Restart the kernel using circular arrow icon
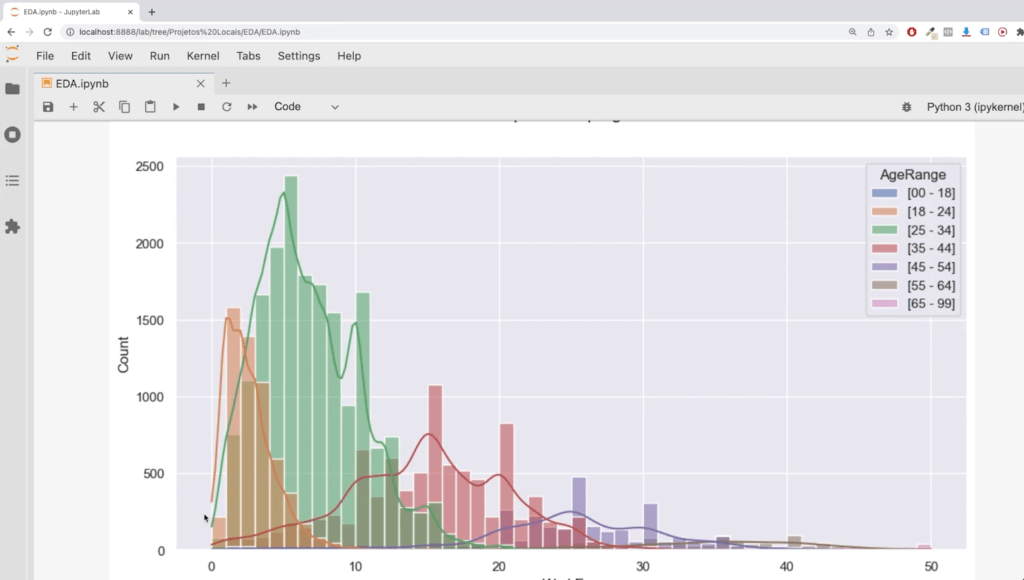This screenshot has width=1024, height=580. click(x=227, y=107)
